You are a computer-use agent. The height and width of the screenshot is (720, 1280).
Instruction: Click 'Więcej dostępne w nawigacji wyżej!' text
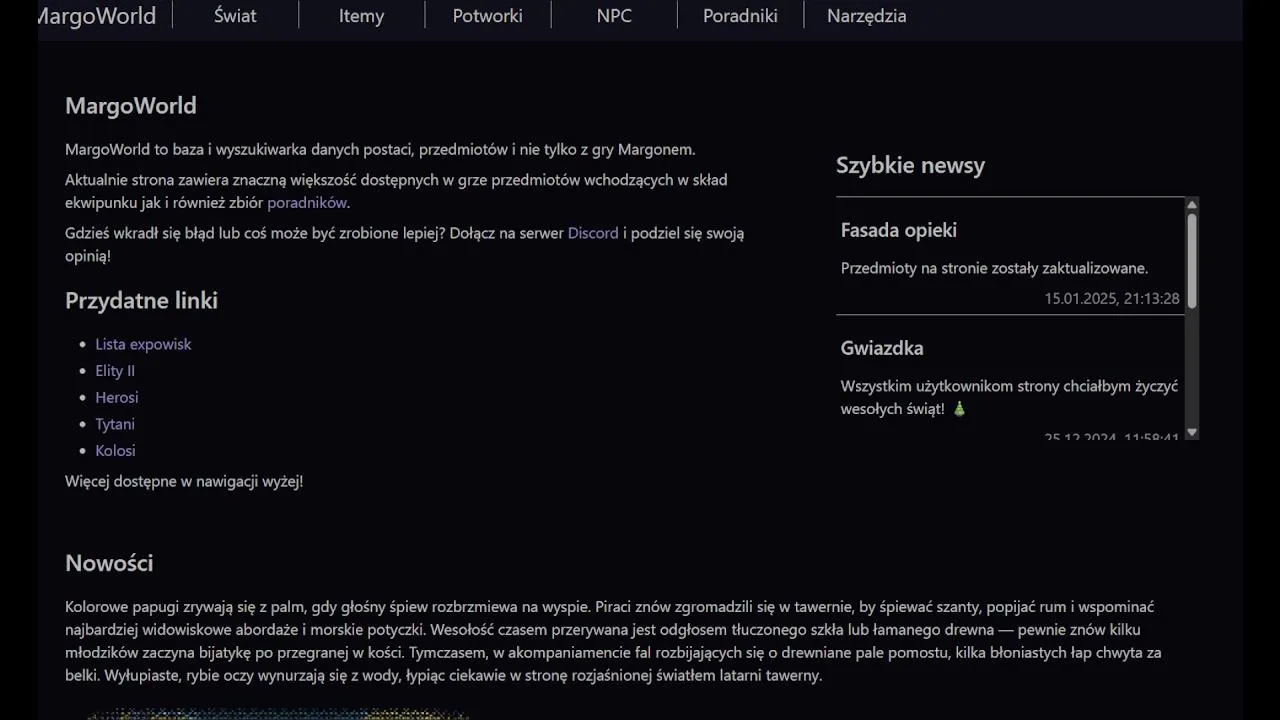(184, 481)
